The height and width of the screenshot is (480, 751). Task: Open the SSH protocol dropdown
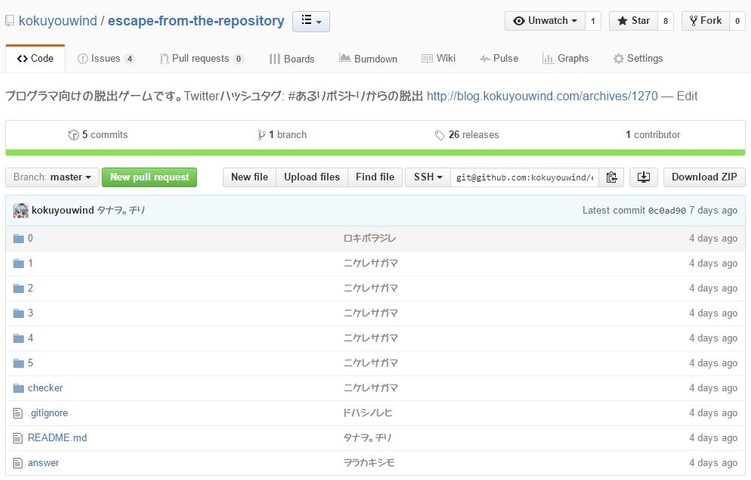click(428, 177)
